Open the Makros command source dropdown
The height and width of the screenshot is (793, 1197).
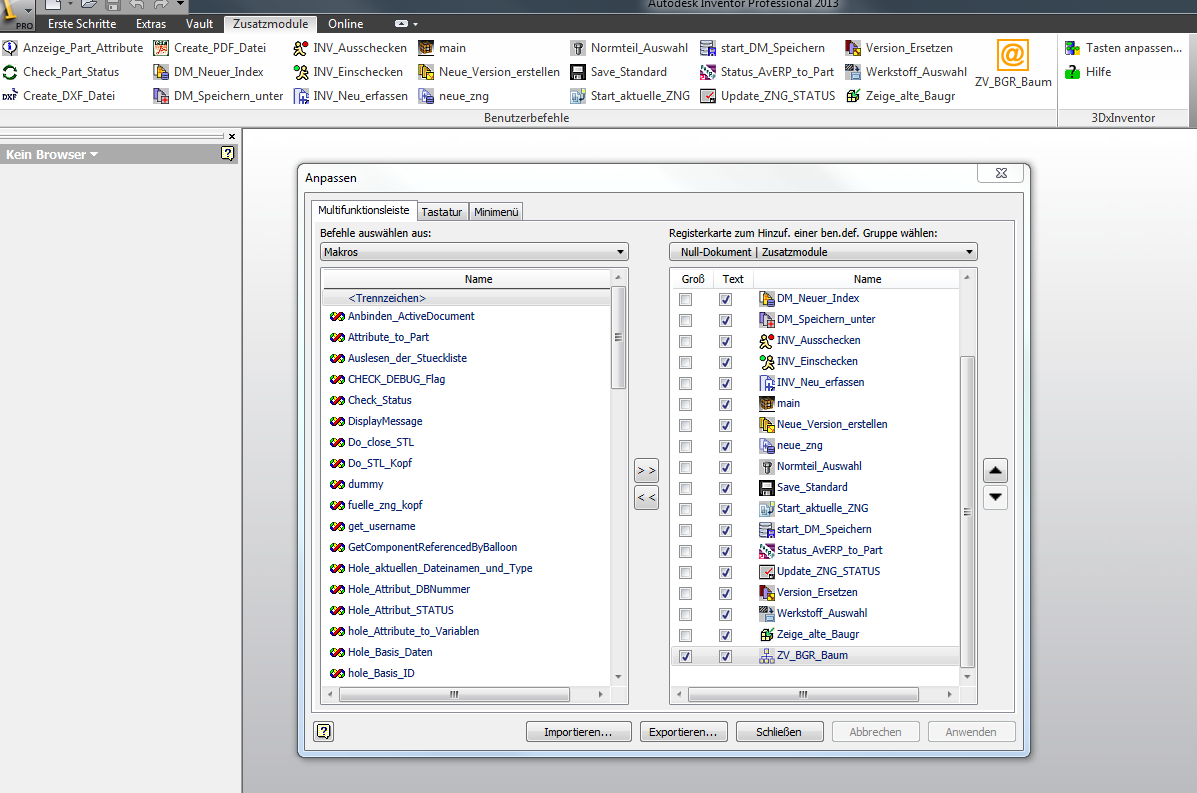621,251
